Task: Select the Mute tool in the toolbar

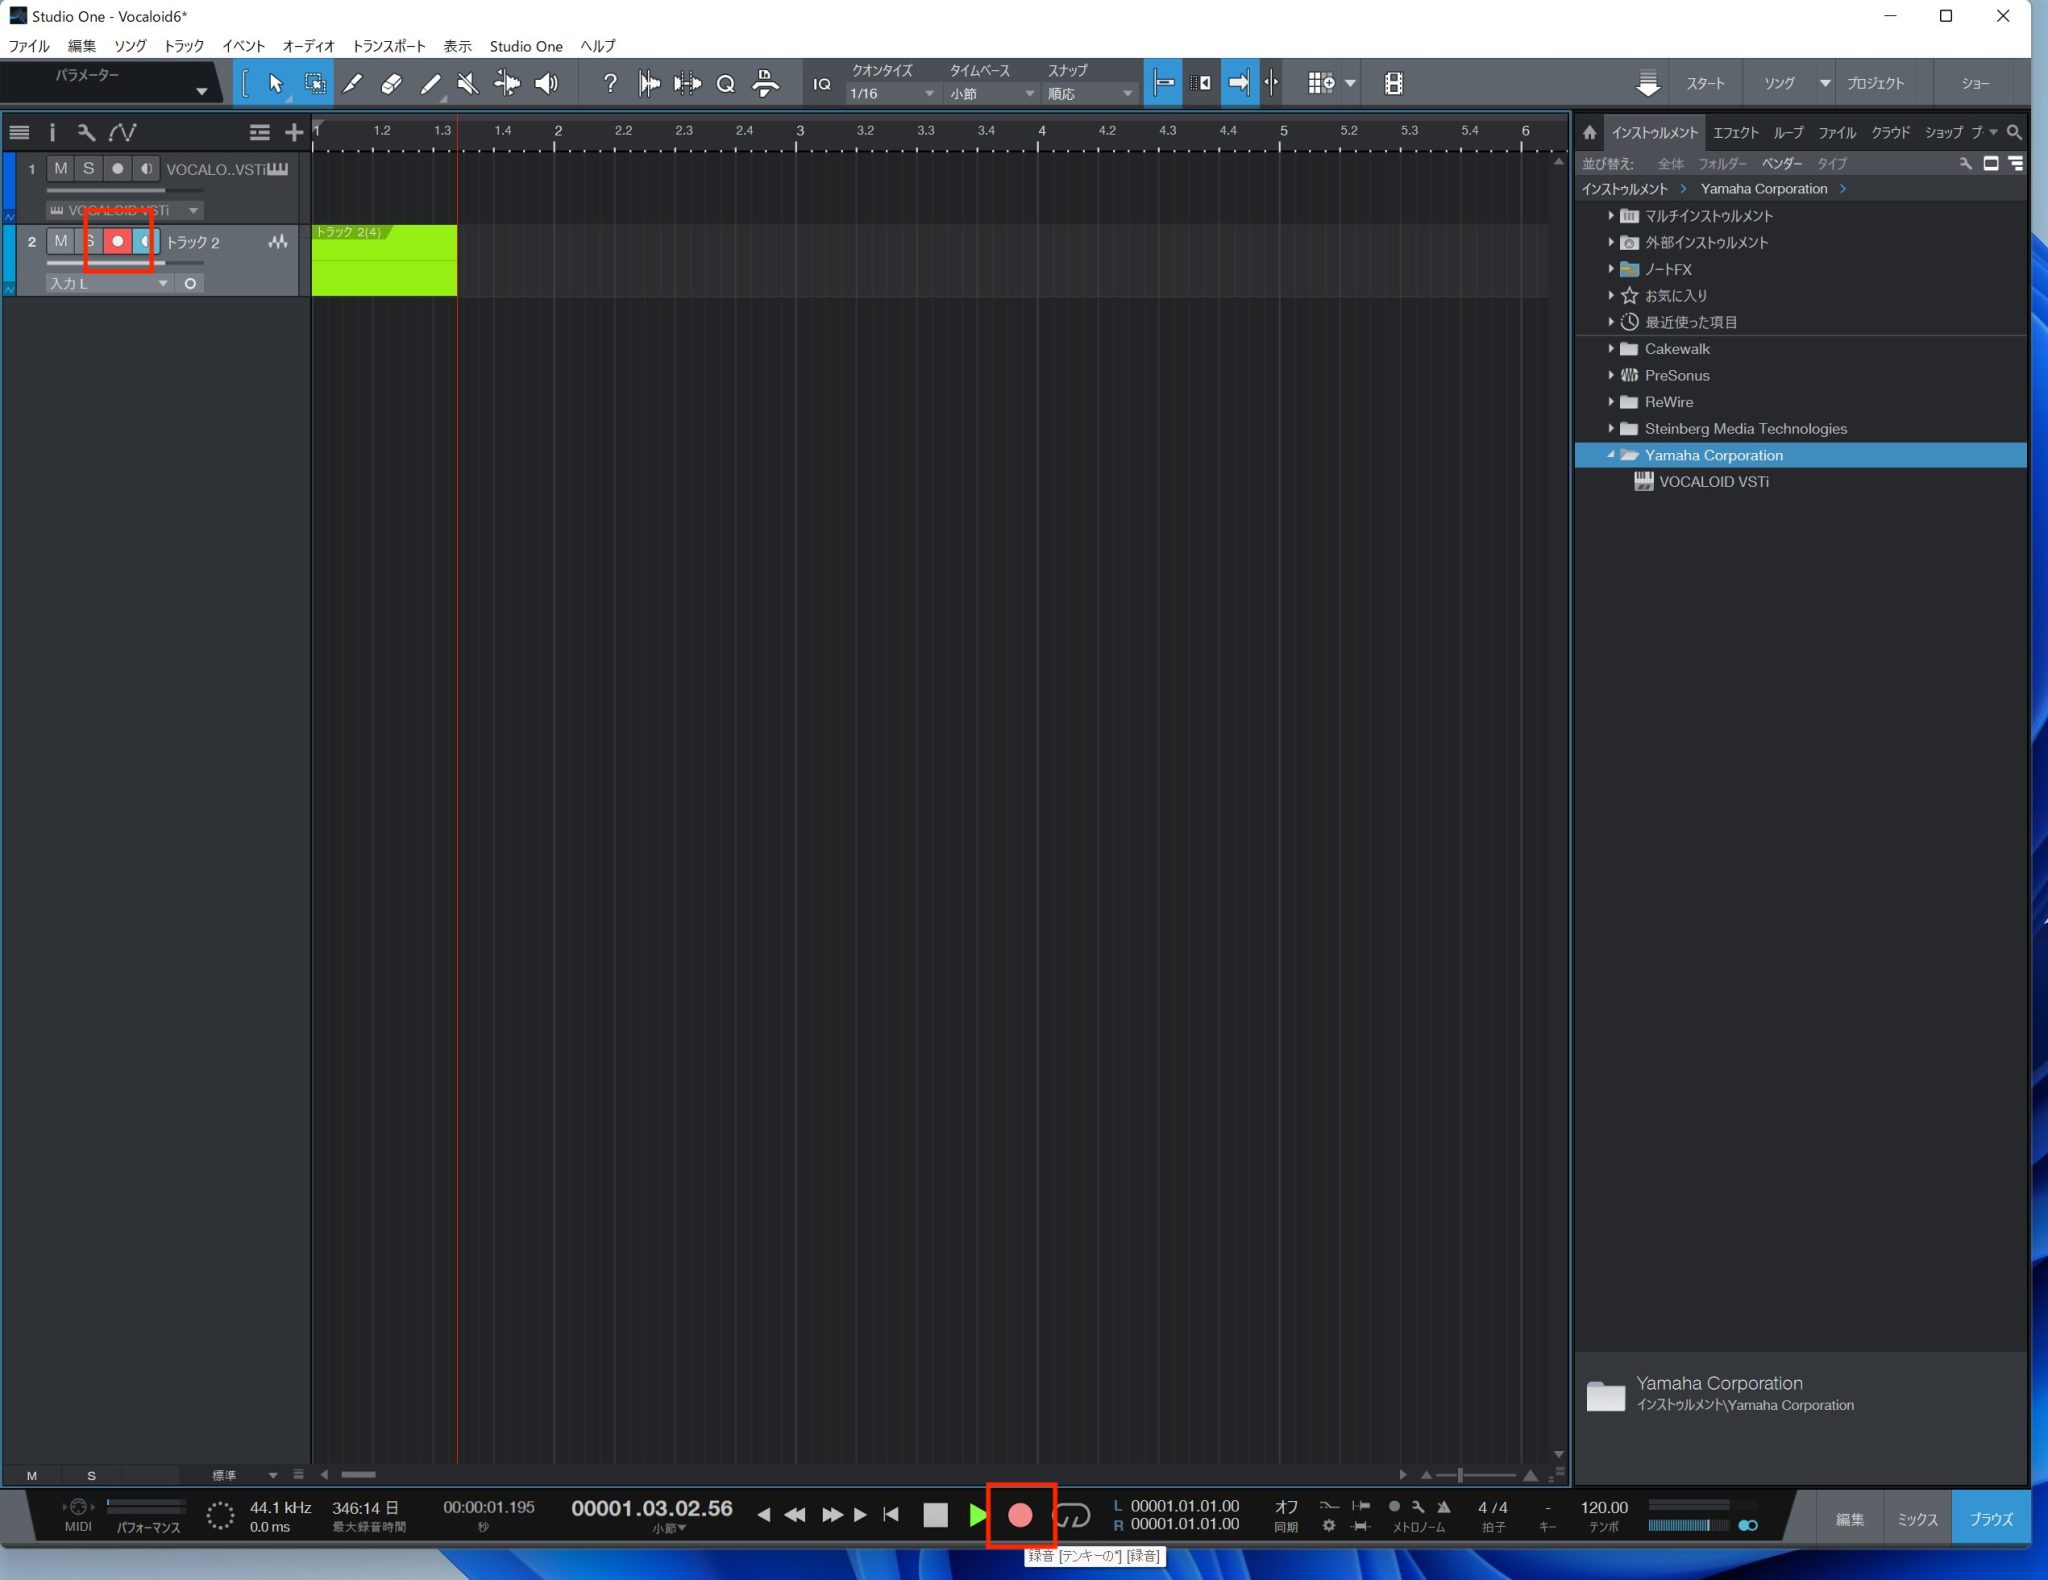Action: (x=468, y=84)
